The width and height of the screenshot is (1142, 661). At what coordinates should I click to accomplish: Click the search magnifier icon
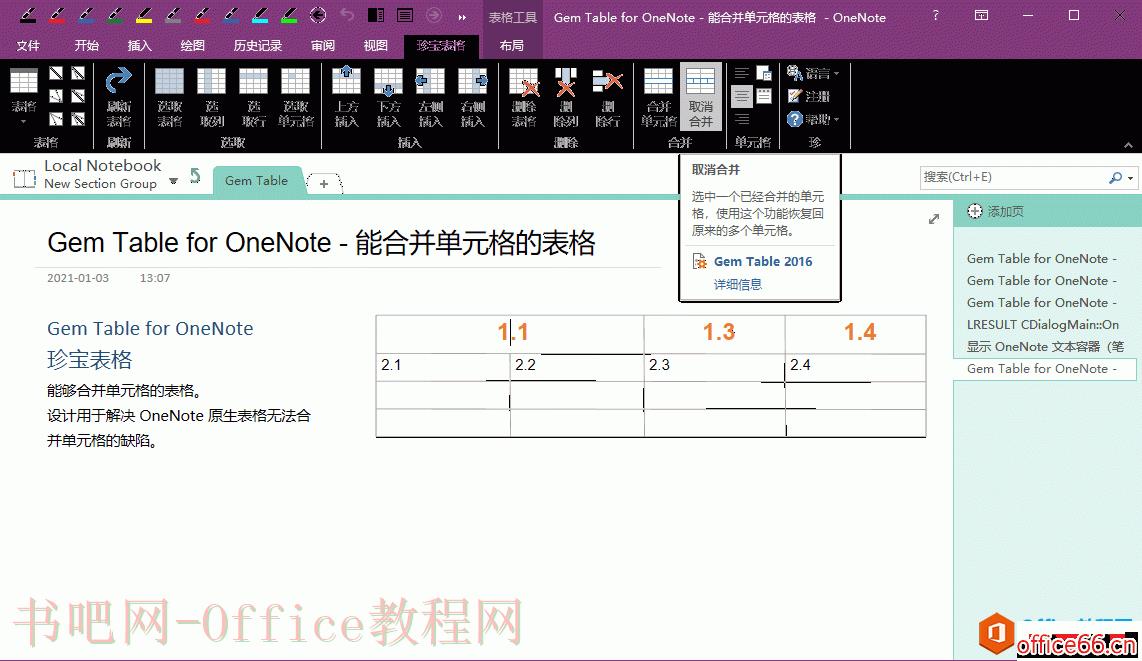point(1115,178)
